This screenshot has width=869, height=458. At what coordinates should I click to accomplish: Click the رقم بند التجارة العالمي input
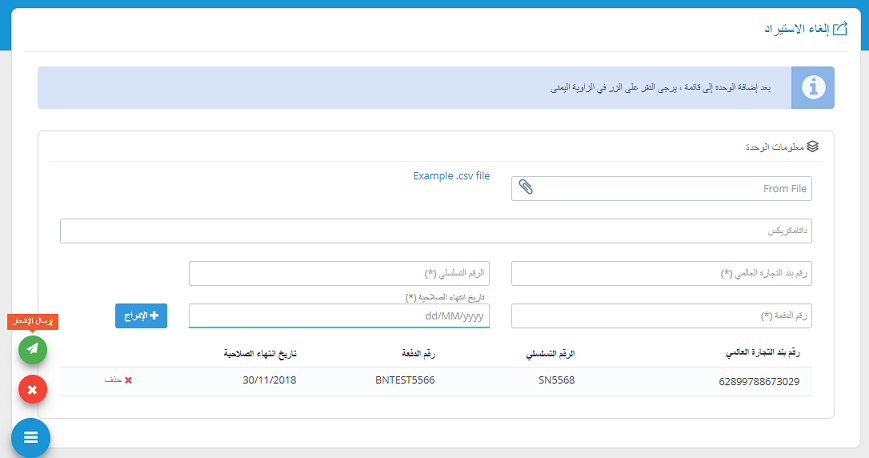pyautogui.click(x=661, y=274)
